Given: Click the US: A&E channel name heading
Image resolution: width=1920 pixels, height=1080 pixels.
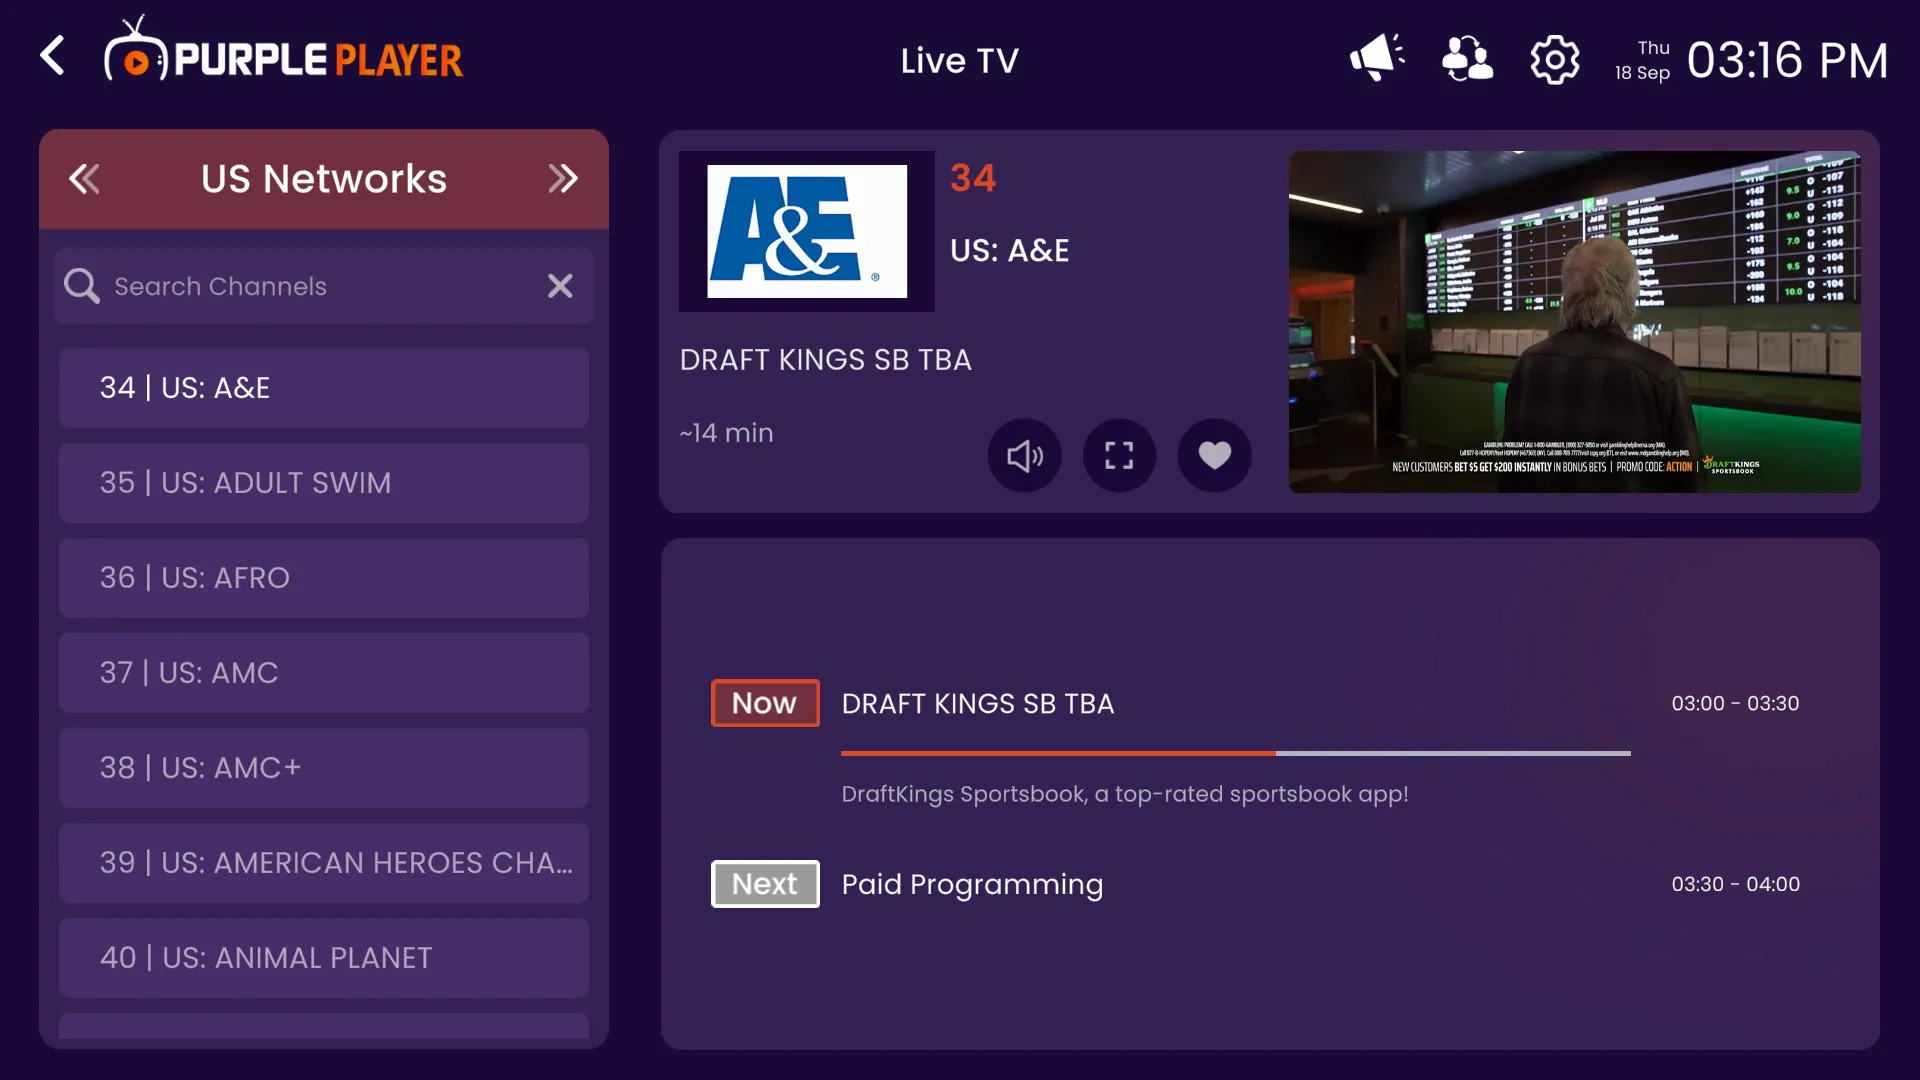Looking at the screenshot, I should [x=1010, y=250].
